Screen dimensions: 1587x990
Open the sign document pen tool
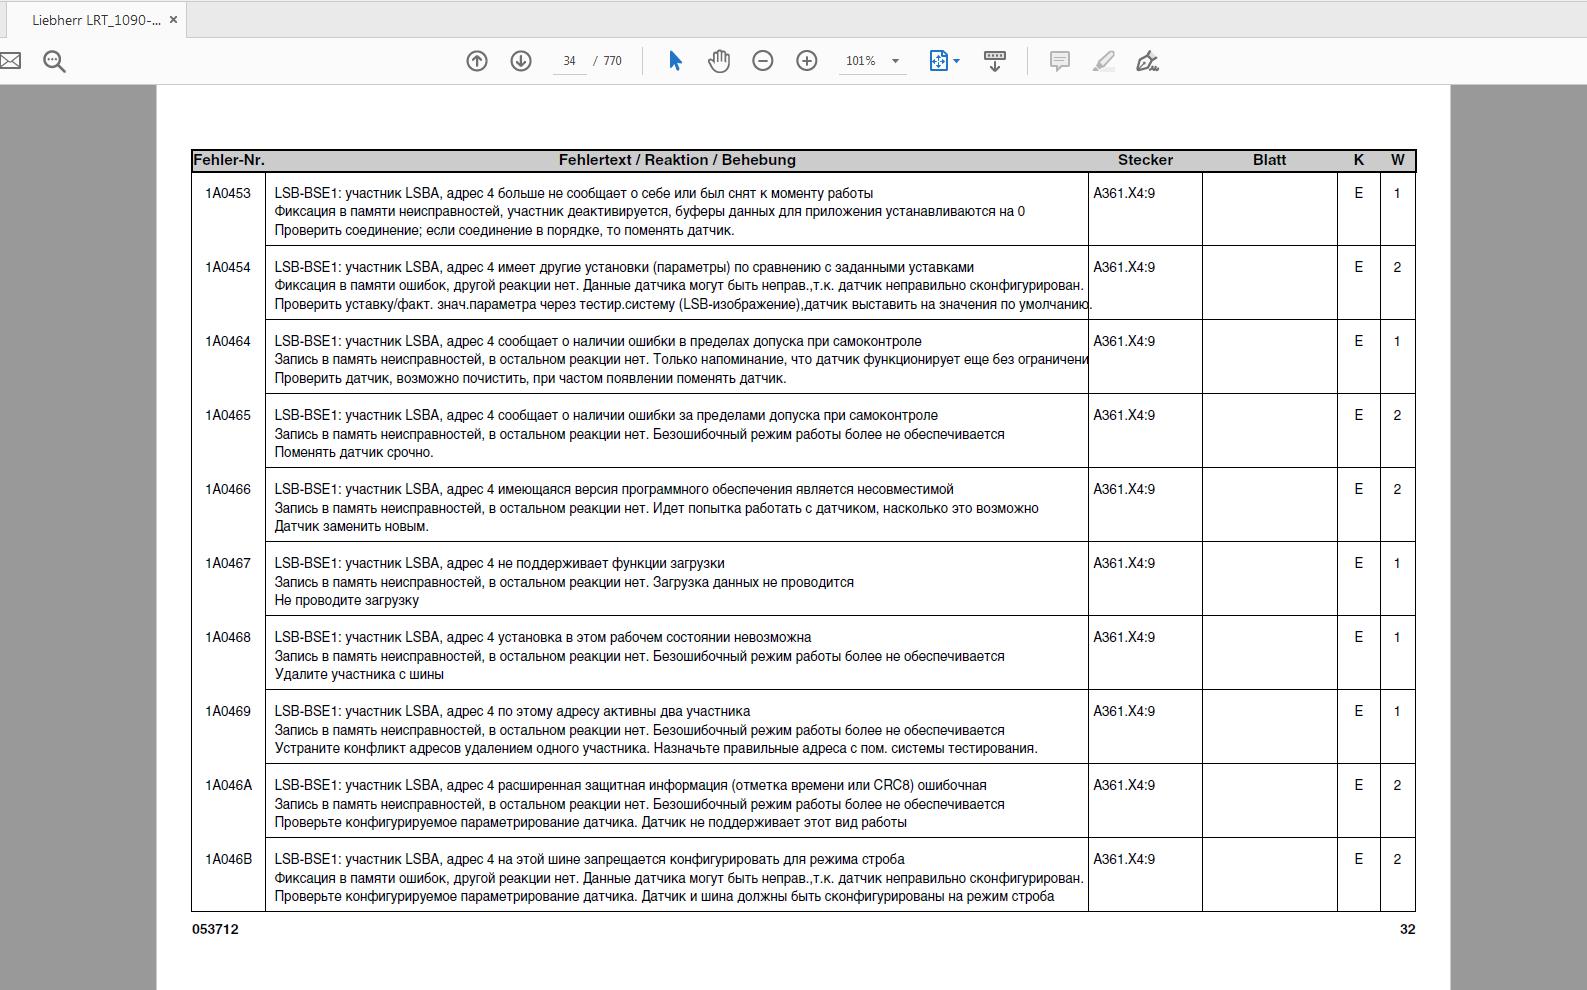click(1148, 61)
